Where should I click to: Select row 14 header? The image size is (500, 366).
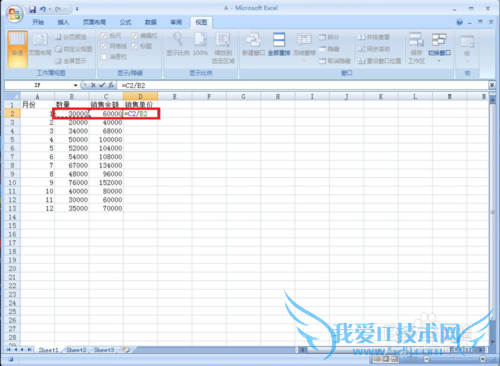coord(12,217)
